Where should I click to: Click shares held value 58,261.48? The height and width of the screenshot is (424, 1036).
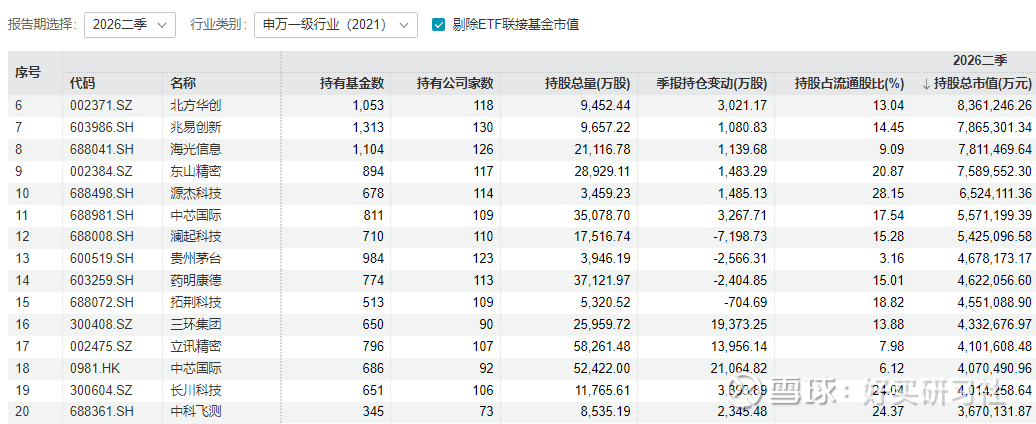(603, 346)
